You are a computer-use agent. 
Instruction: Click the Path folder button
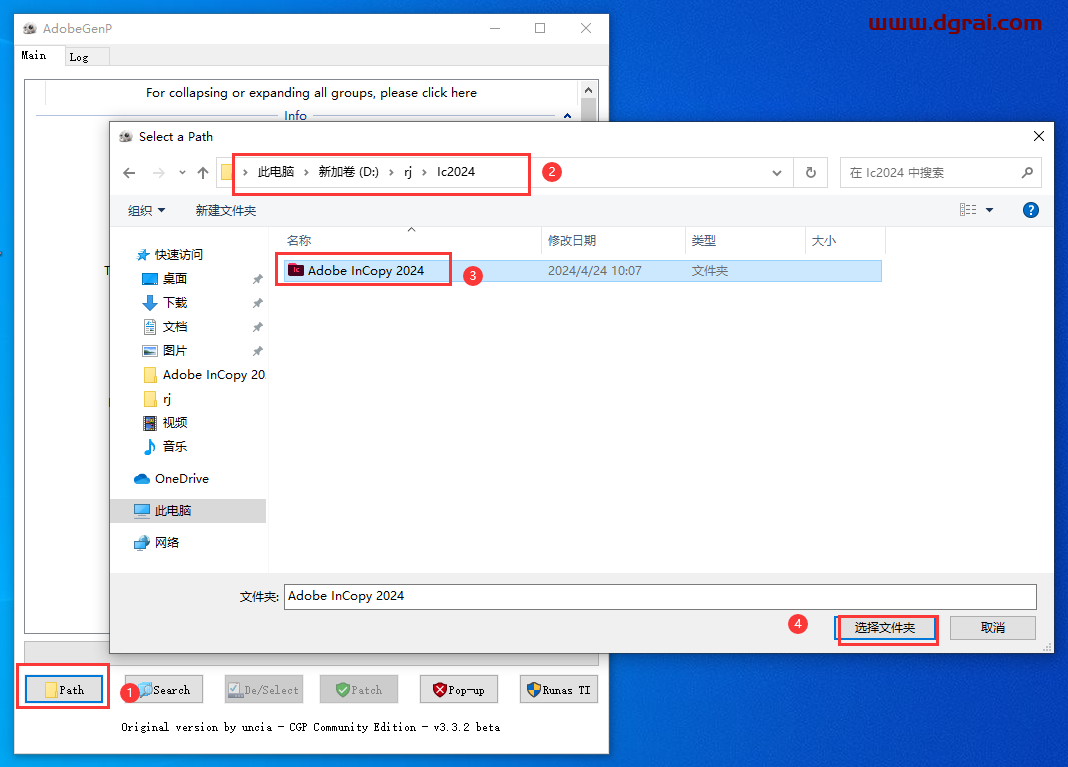pos(63,690)
